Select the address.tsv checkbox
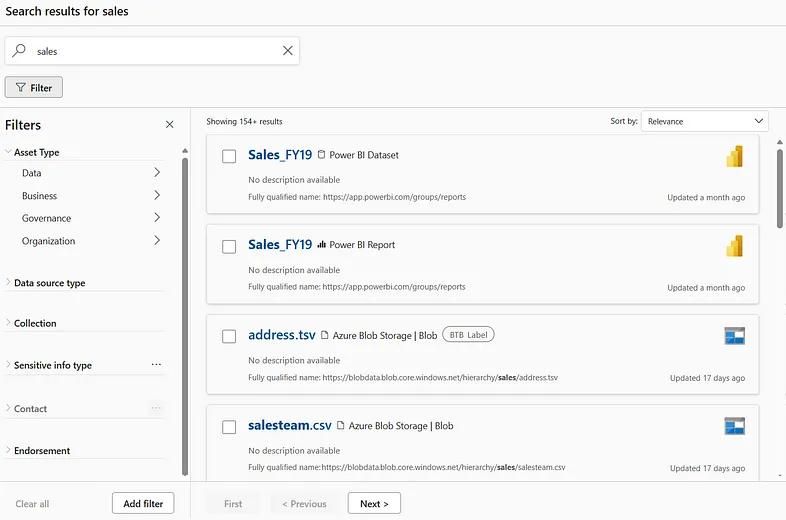786x520 pixels. point(229,336)
